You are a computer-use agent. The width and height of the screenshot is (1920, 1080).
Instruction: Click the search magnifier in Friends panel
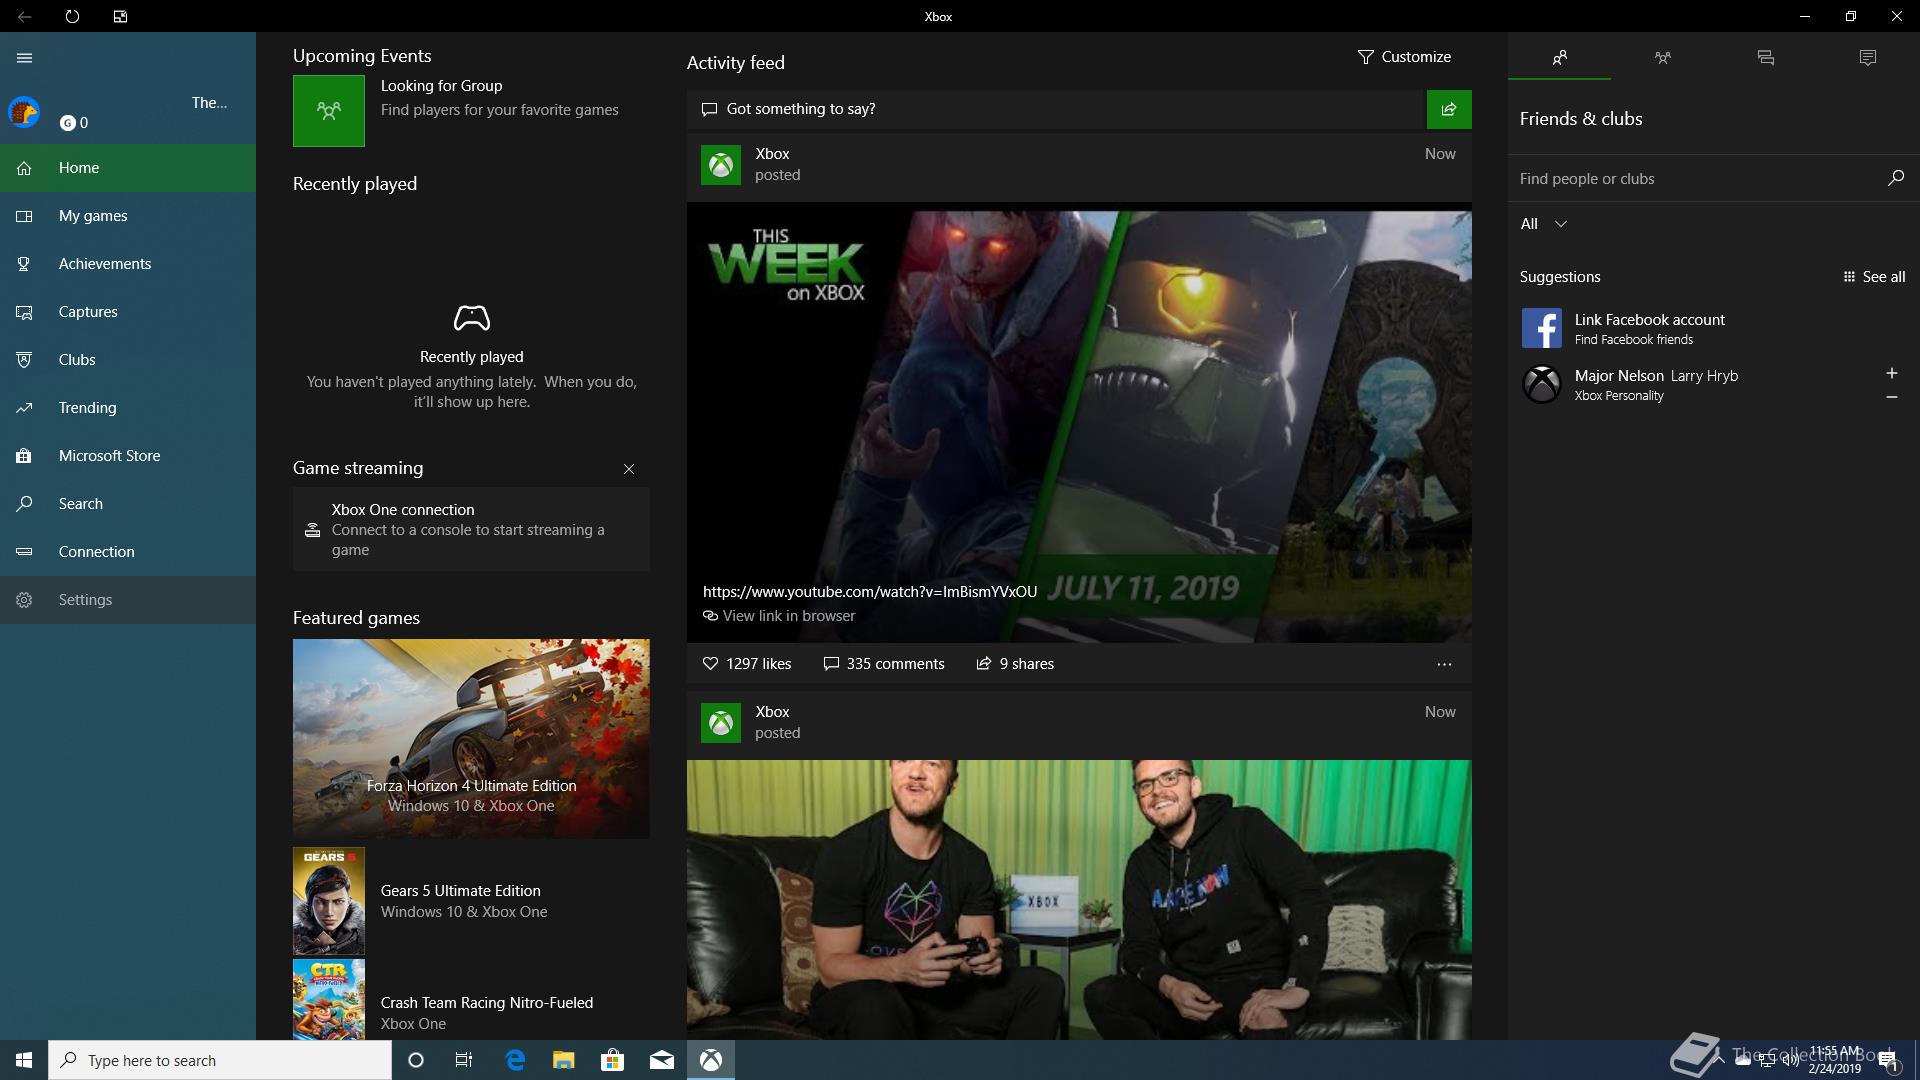(x=1895, y=178)
